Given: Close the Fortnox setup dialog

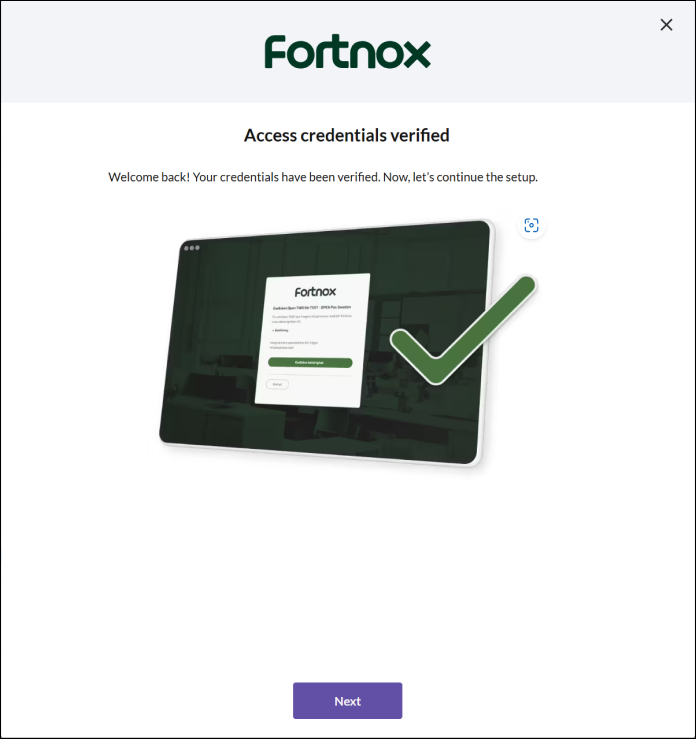Looking at the screenshot, I should click(666, 25).
